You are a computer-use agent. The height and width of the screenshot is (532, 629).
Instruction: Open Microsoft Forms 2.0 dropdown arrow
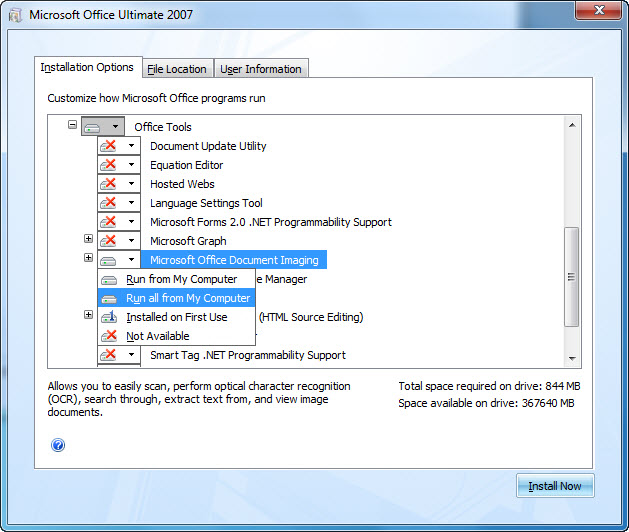click(131, 221)
